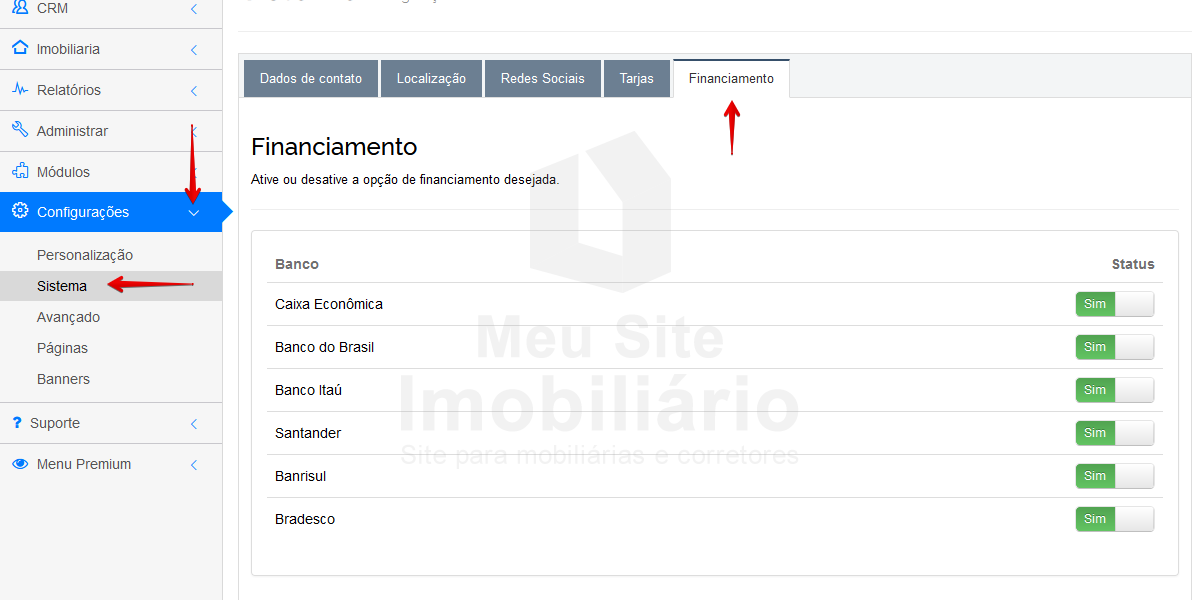The height and width of the screenshot is (600, 1200).
Task: Disable Caixa Econômica financing toggle
Action: [1114, 304]
